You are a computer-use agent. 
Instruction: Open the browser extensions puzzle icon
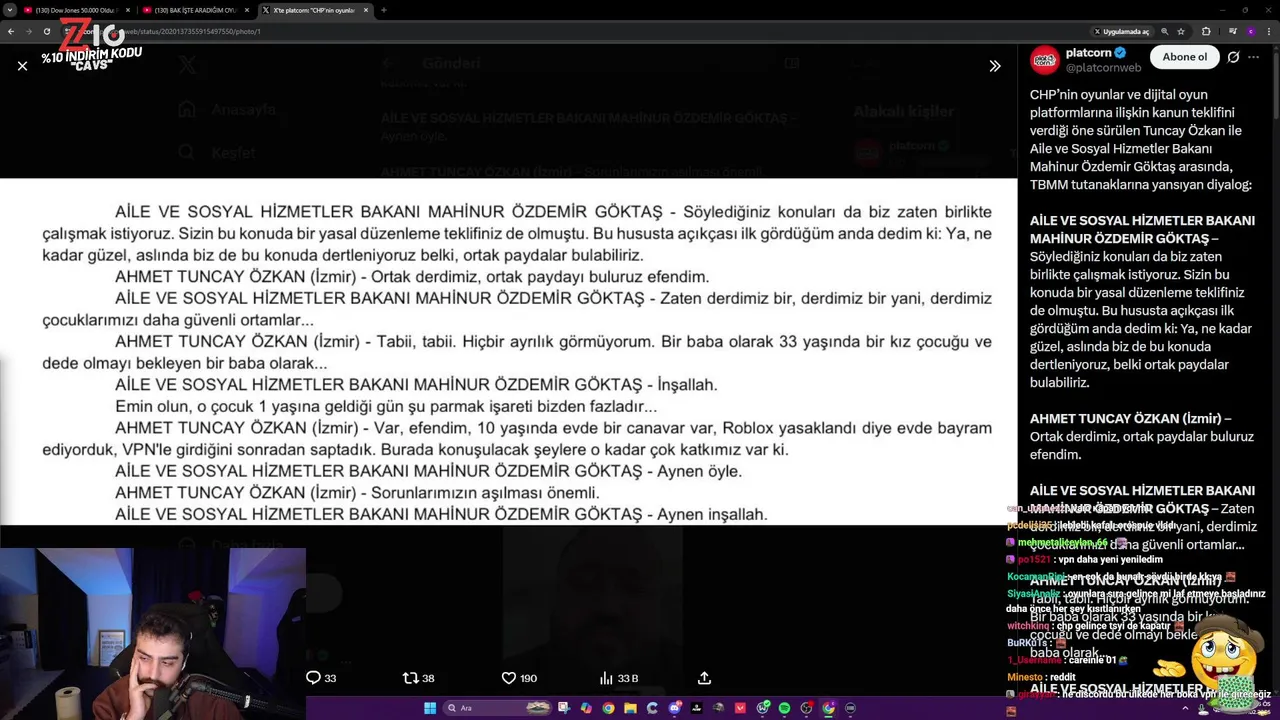tap(1206, 31)
